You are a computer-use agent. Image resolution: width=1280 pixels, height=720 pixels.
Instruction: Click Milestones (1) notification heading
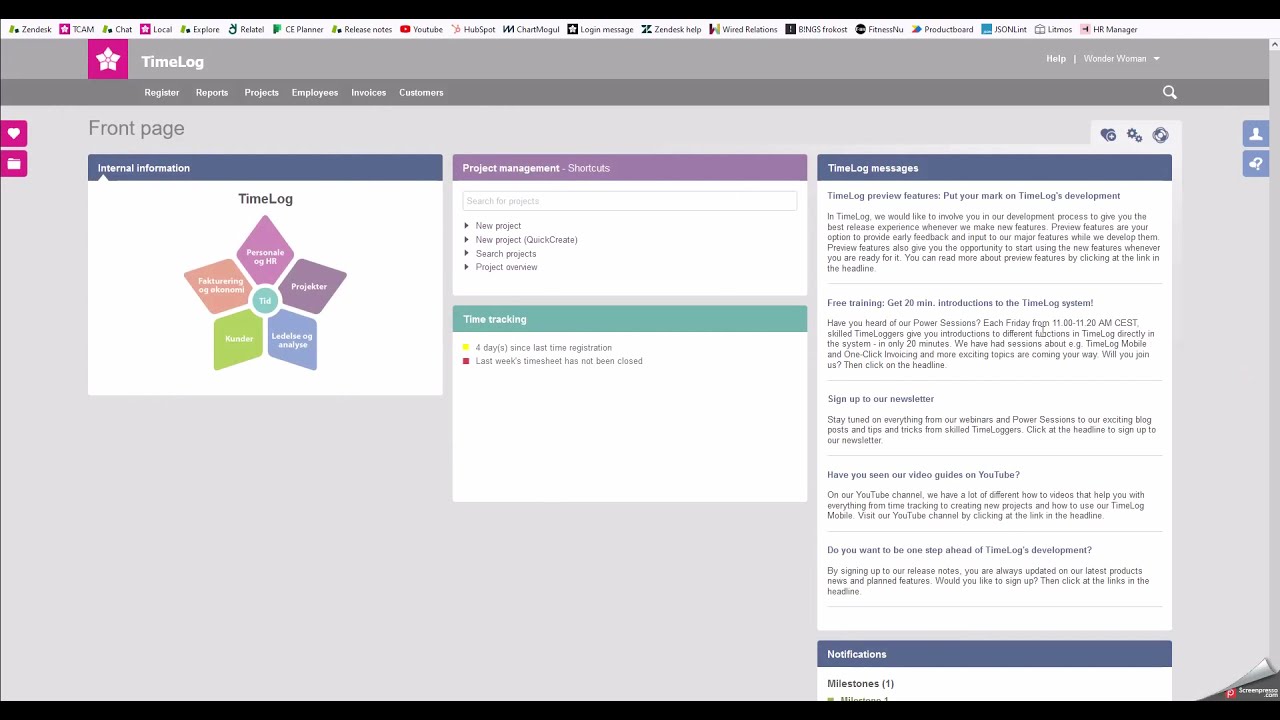pyautogui.click(x=861, y=684)
